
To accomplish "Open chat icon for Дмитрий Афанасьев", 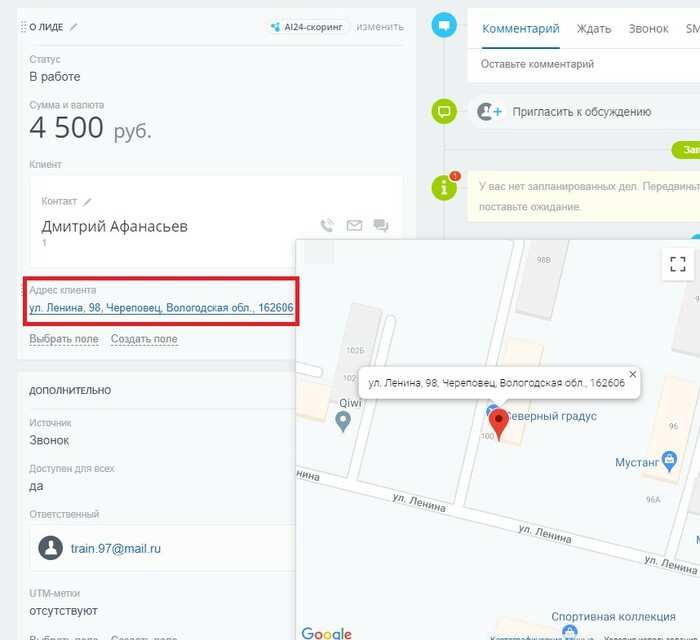I will pyautogui.click(x=381, y=225).
